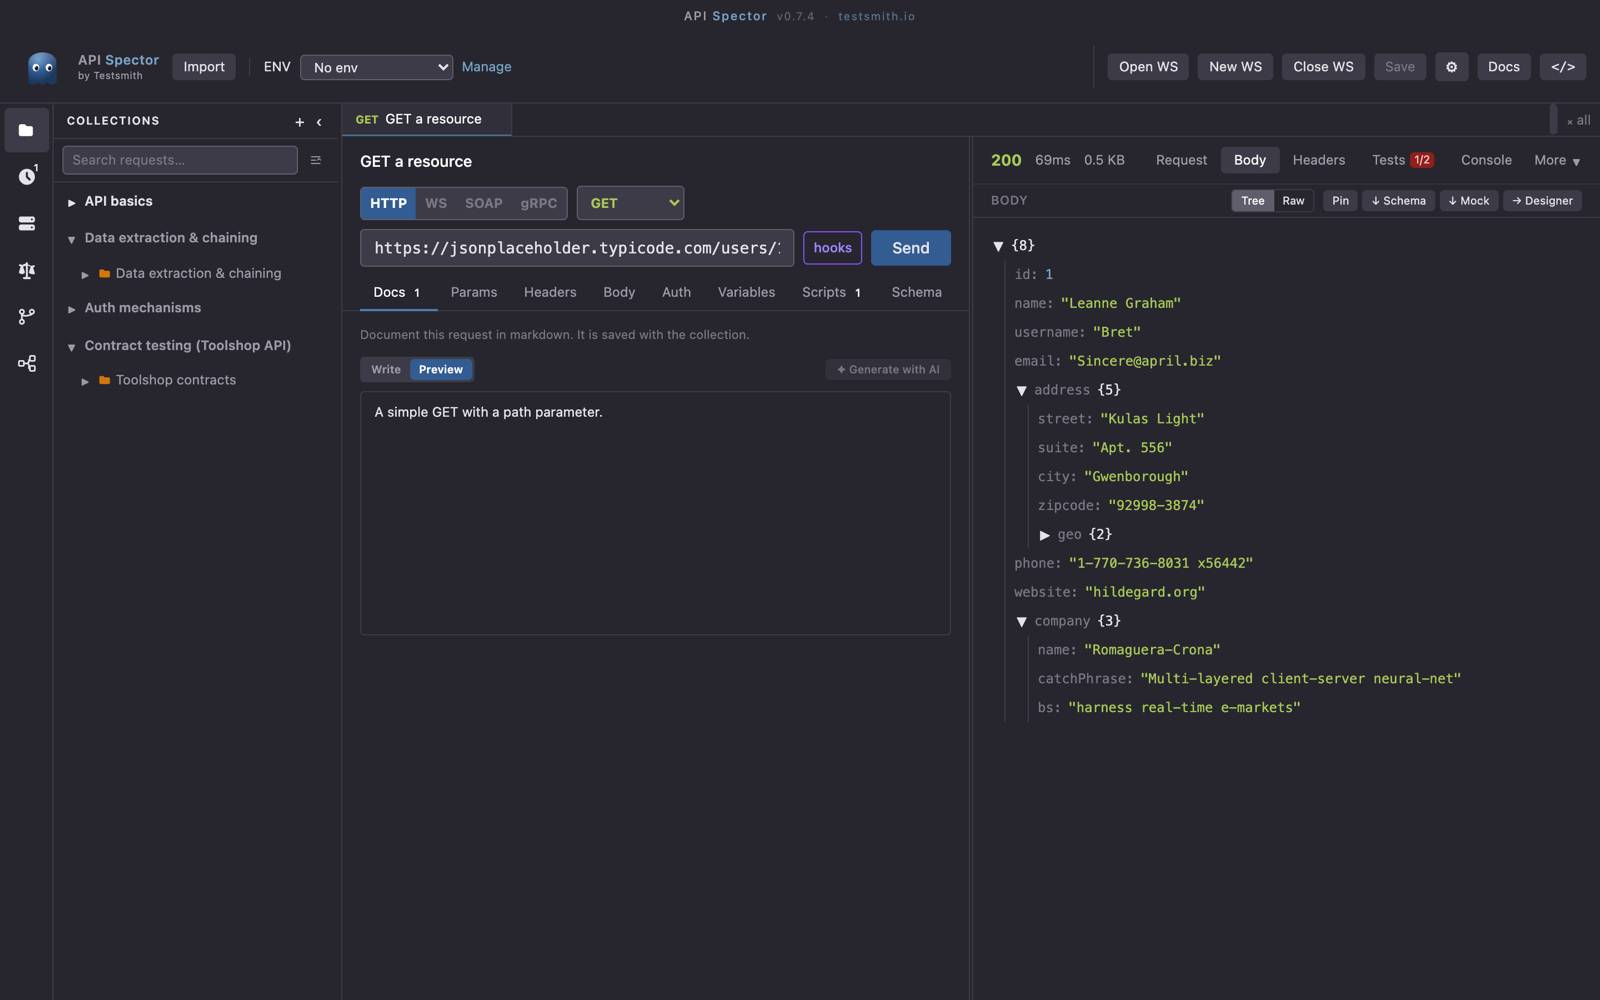Viewport: 1600px width, 1000px height.
Task: Send the GET request
Action: click(910, 248)
